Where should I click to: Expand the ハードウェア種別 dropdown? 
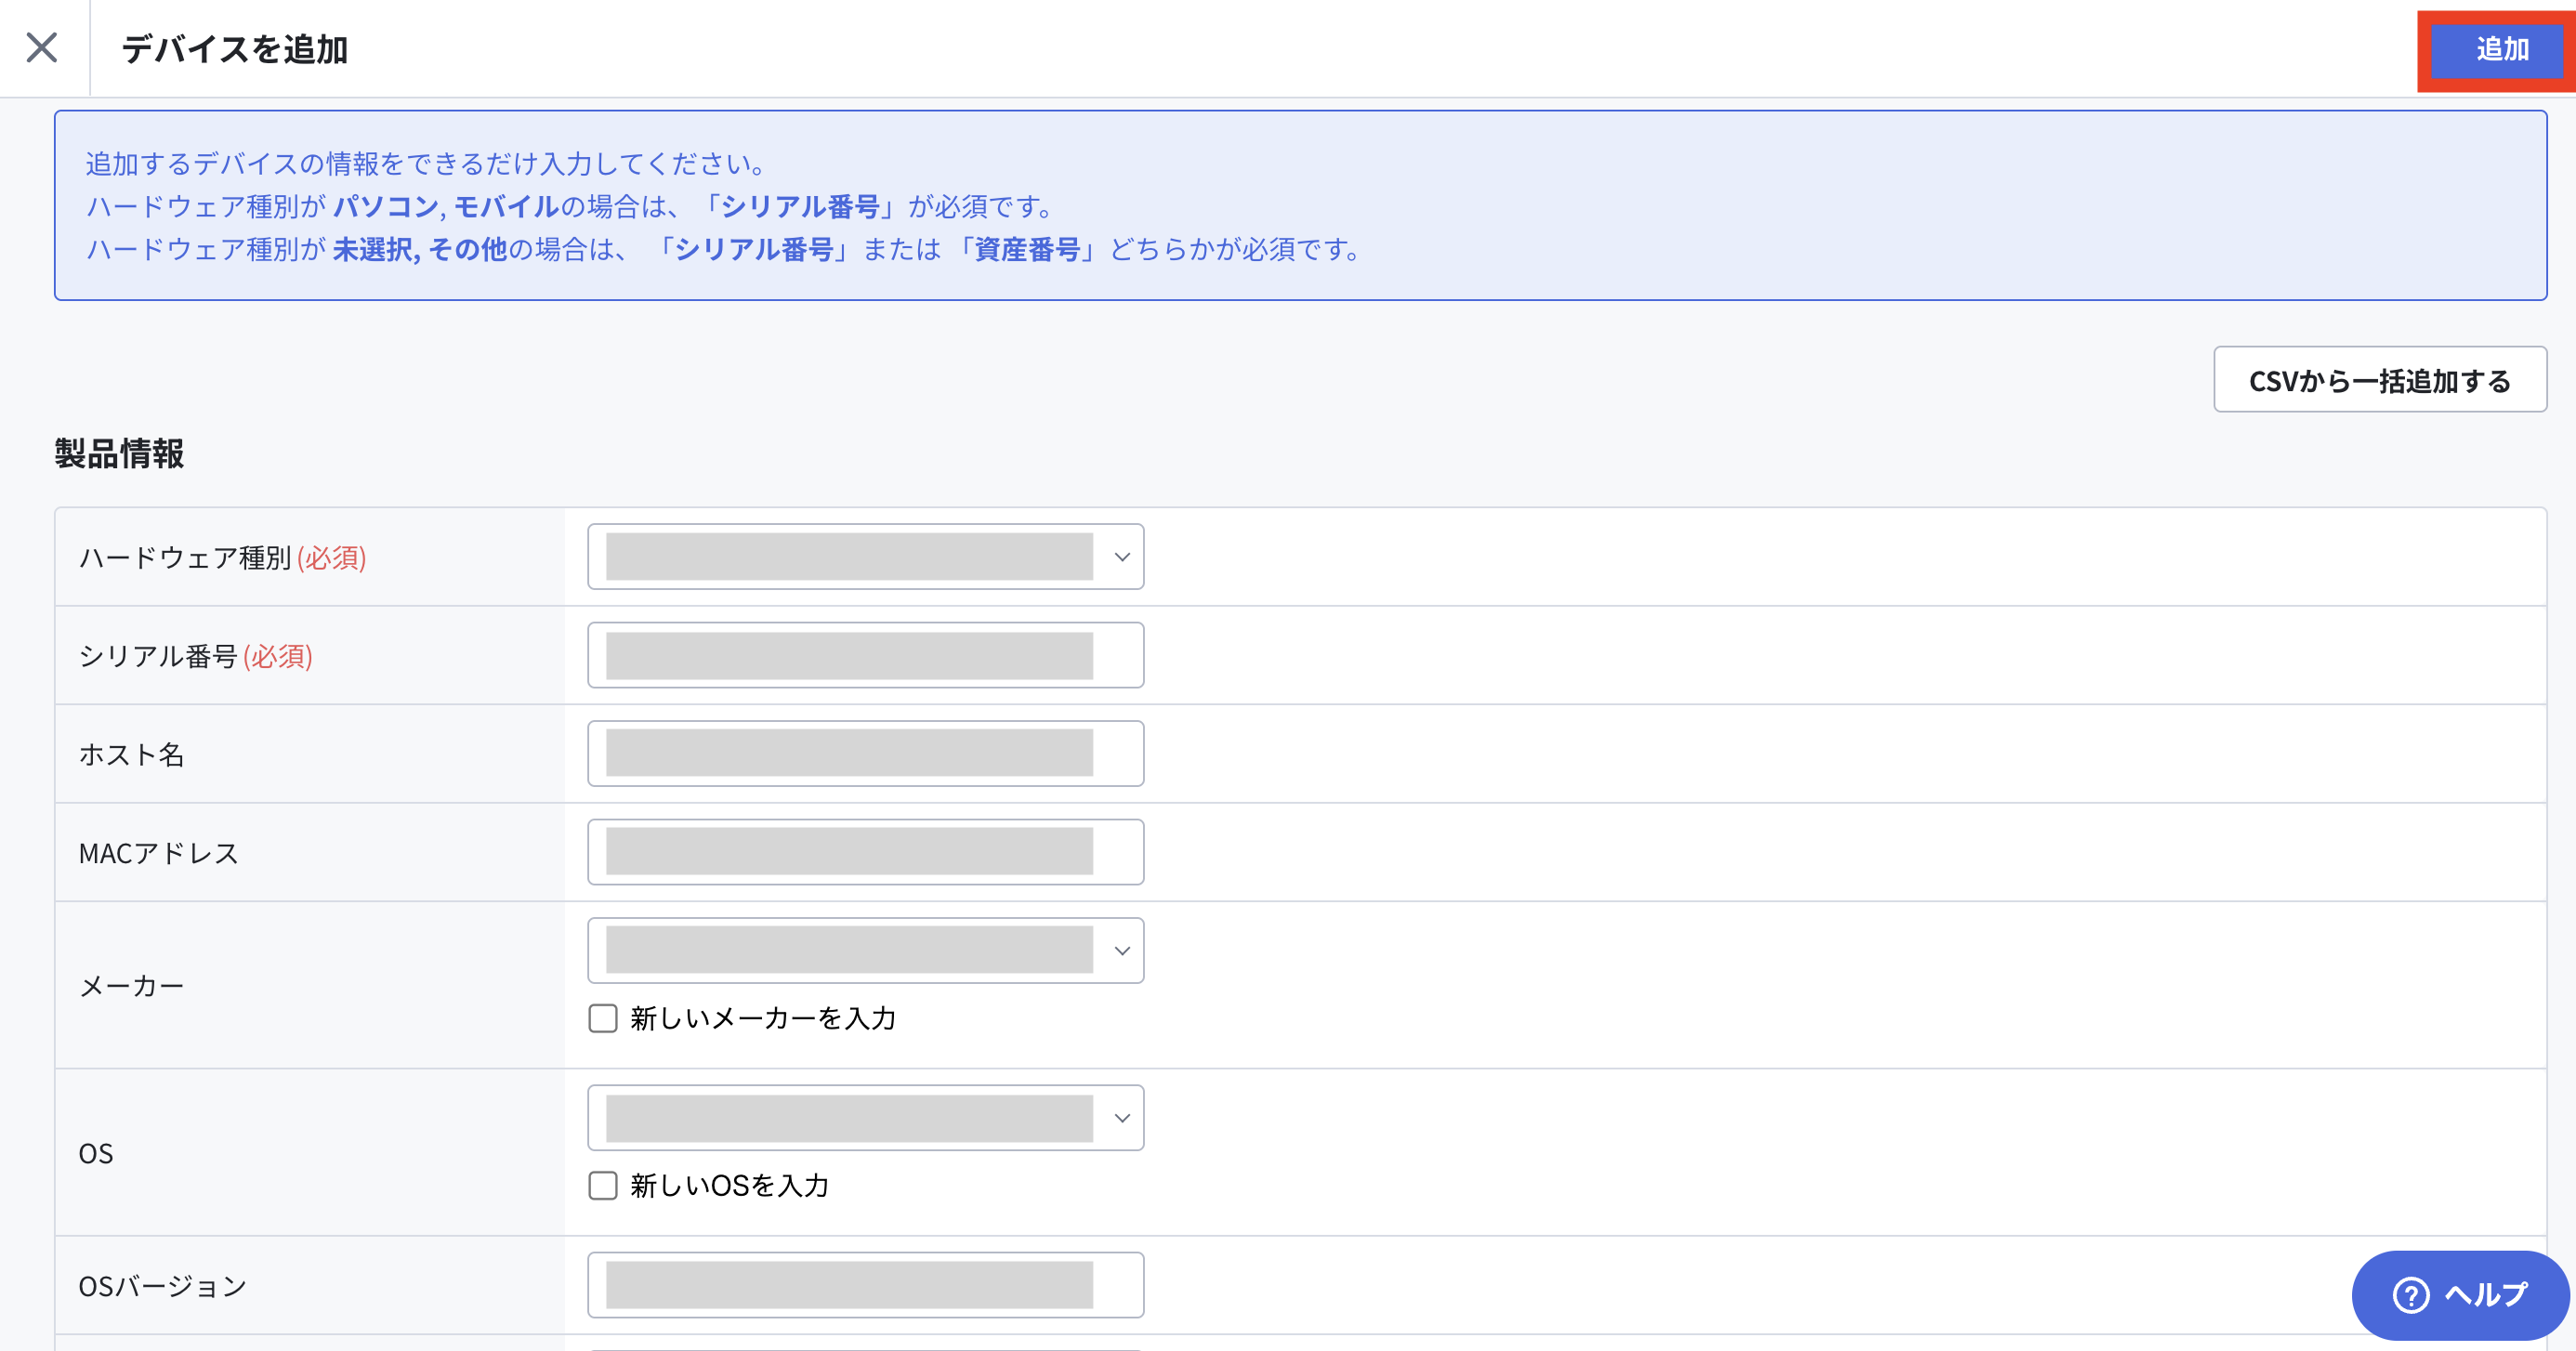(x=865, y=557)
